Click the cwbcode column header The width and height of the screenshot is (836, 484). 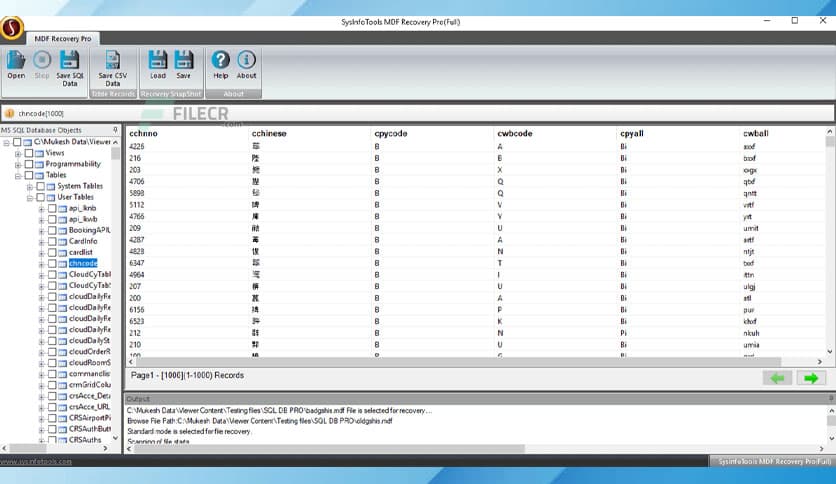pos(515,133)
